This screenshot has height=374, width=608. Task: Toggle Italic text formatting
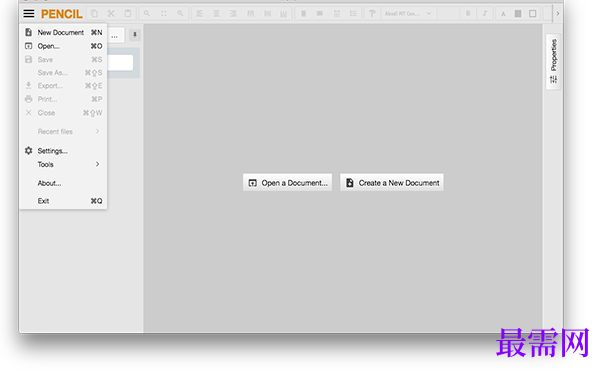tap(485, 14)
